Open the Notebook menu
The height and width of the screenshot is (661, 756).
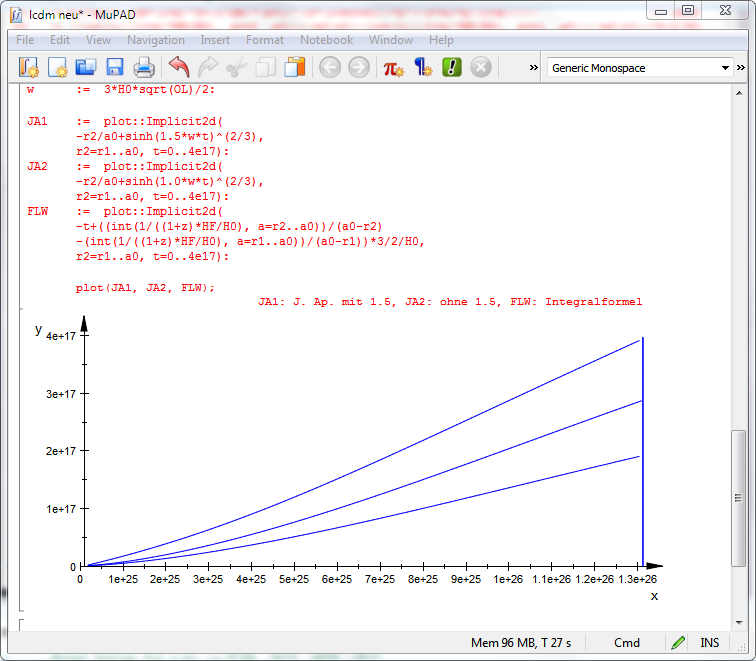click(326, 40)
